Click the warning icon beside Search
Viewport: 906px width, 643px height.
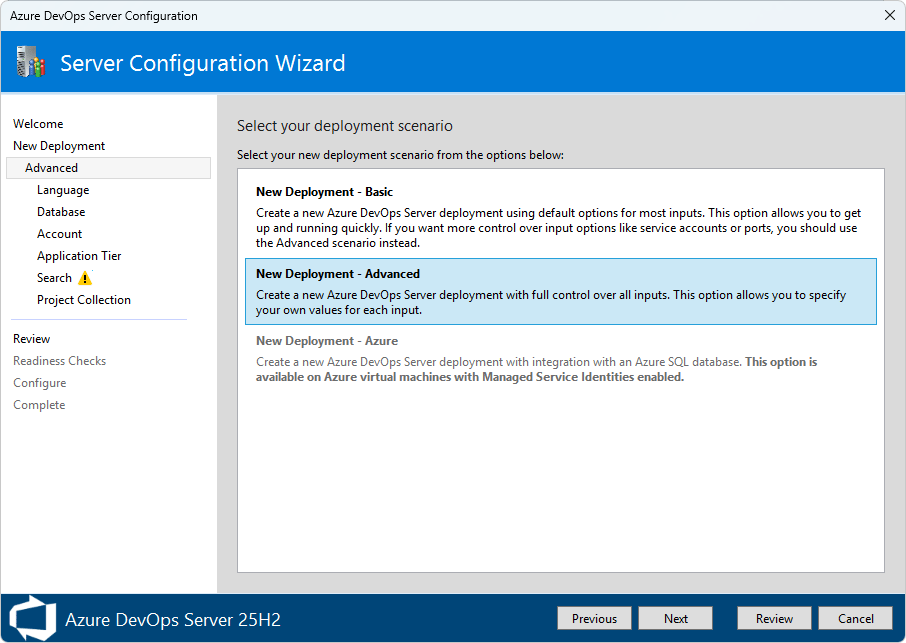pos(85,278)
